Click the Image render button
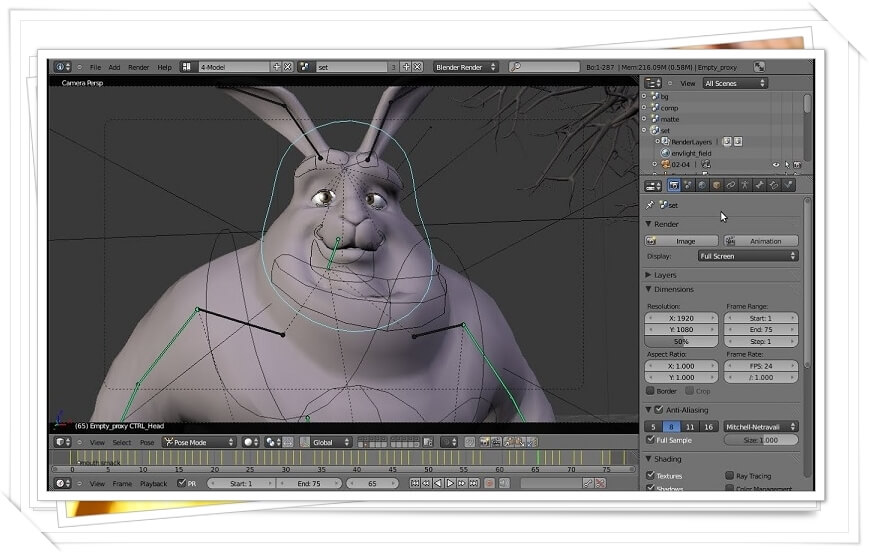The height and width of the screenshot is (553, 869). tap(682, 241)
